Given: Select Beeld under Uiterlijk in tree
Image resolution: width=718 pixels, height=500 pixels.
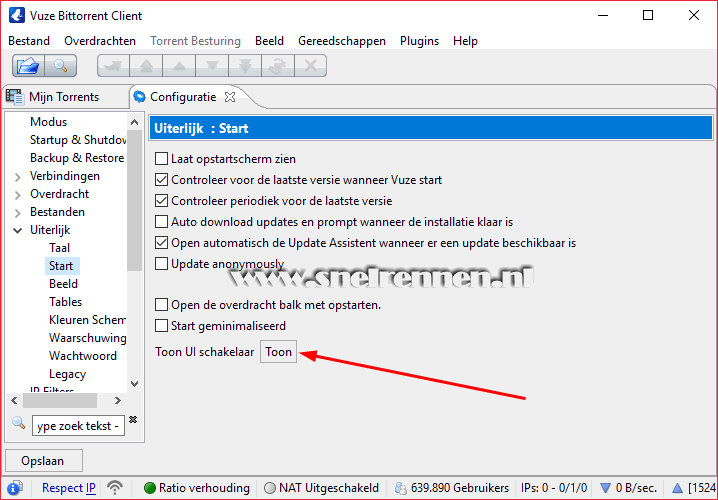Looking at the screenshot, I should [63, 283].
